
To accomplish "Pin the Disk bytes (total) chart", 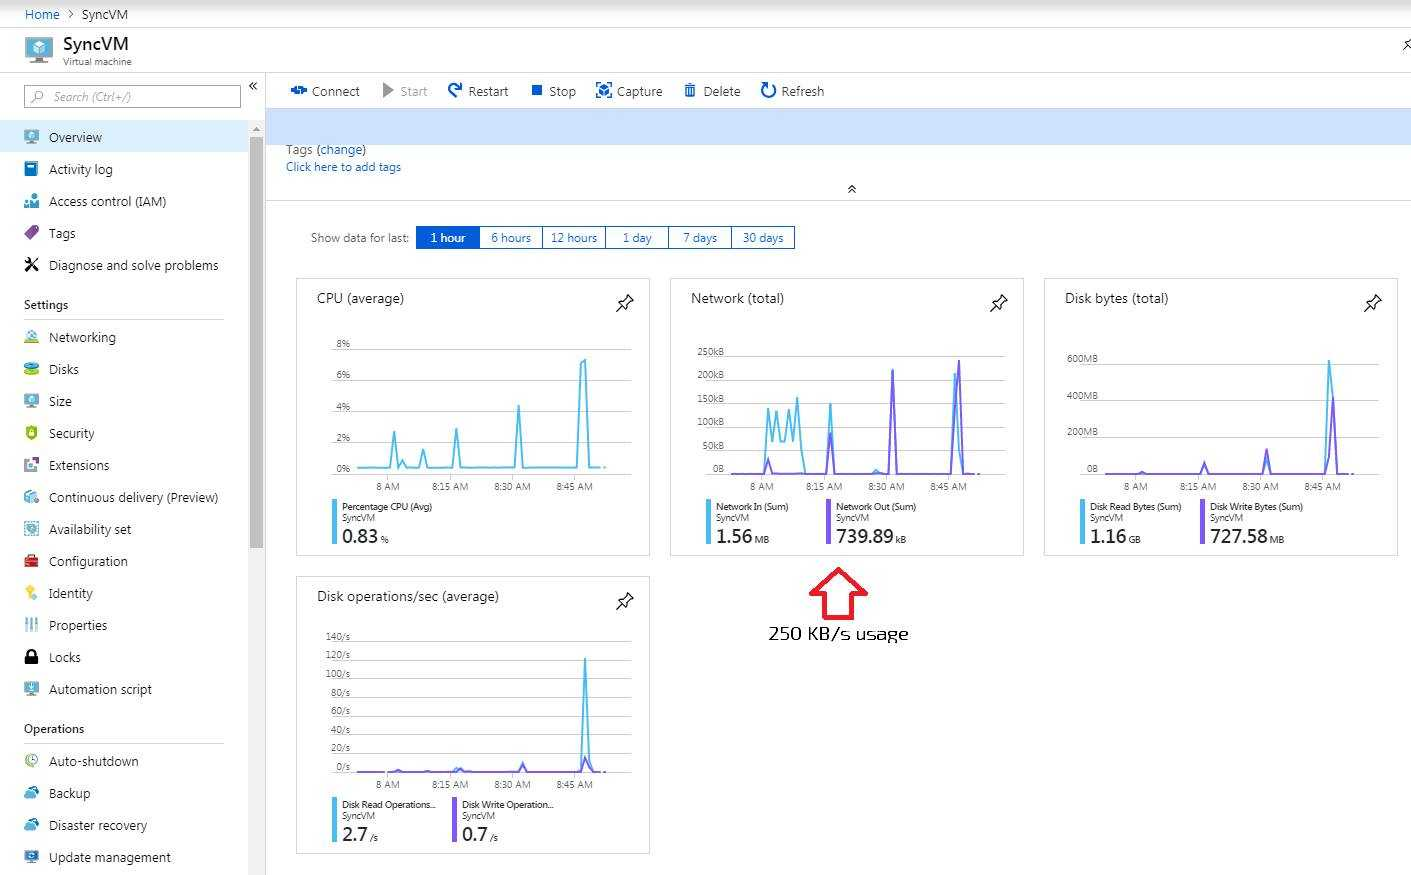I will (1373, 302).
